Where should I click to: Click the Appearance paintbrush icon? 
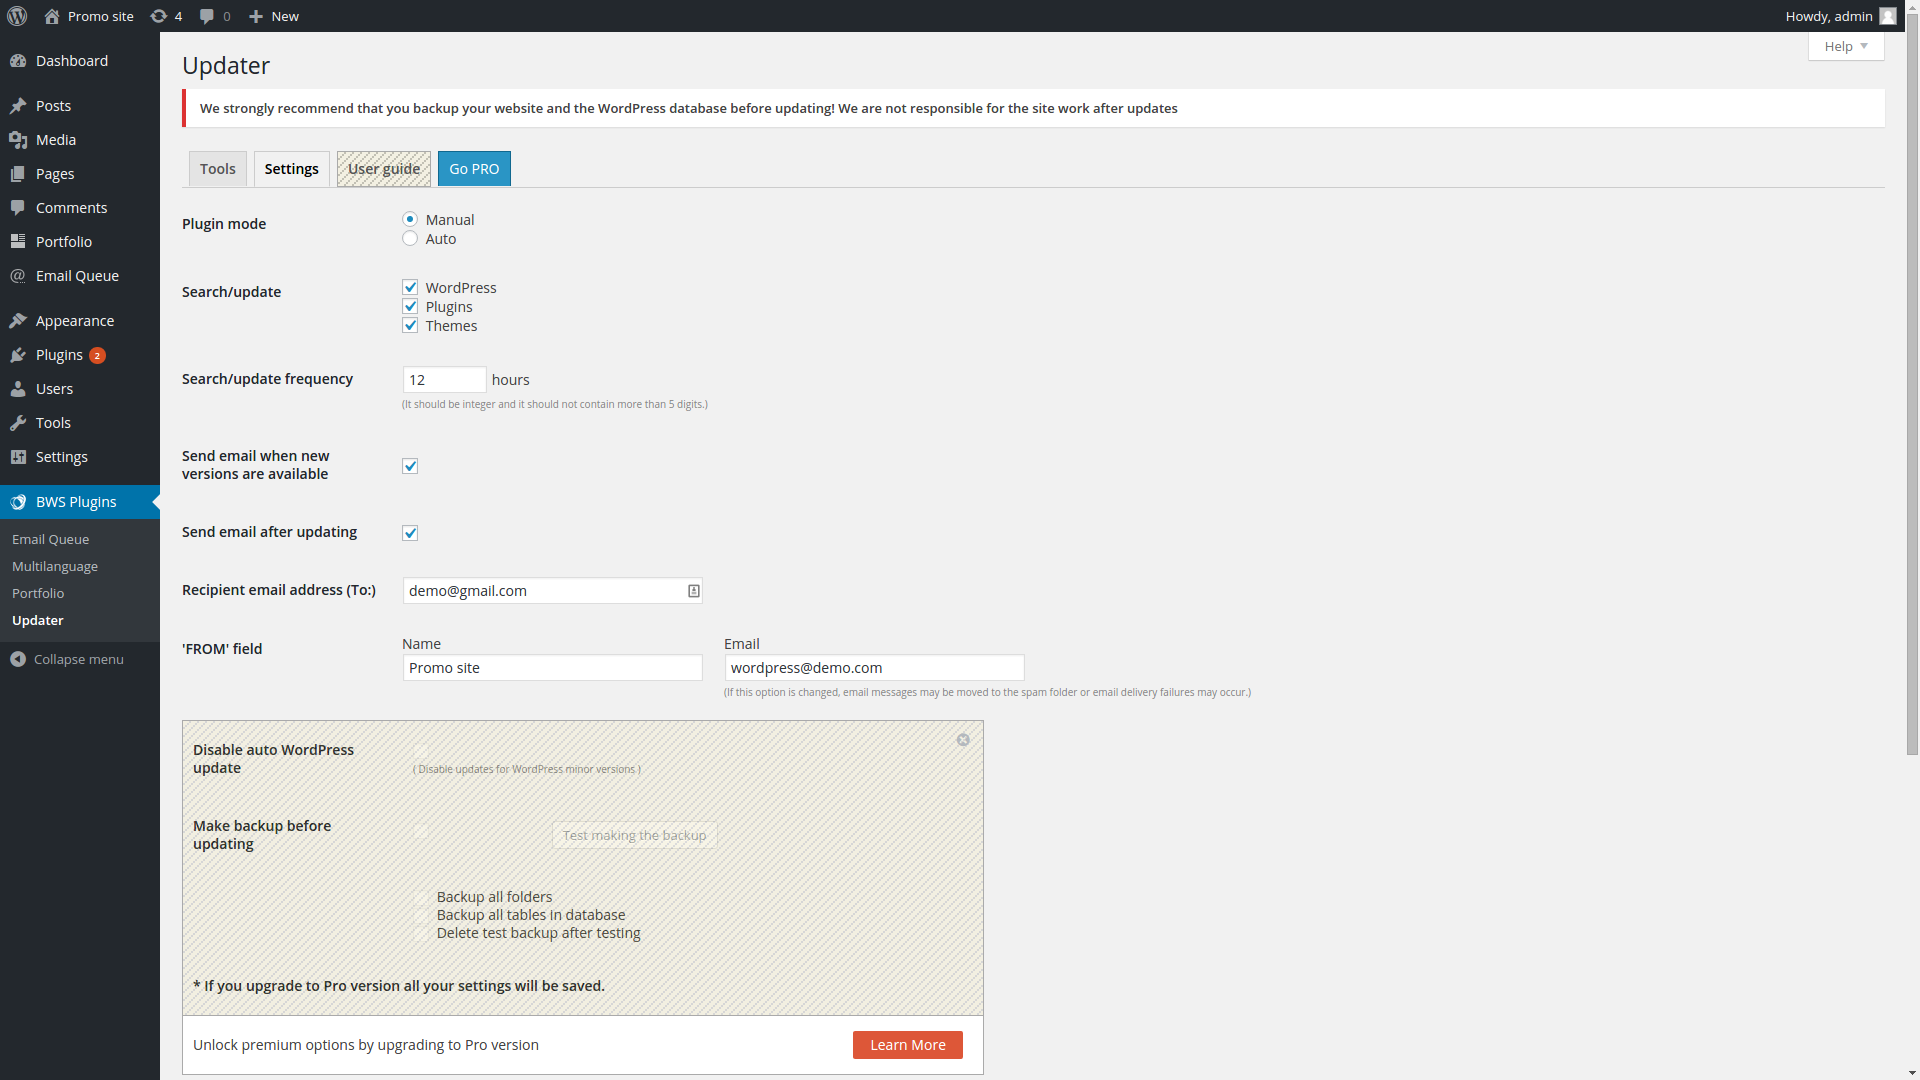(x=18, y=321)
